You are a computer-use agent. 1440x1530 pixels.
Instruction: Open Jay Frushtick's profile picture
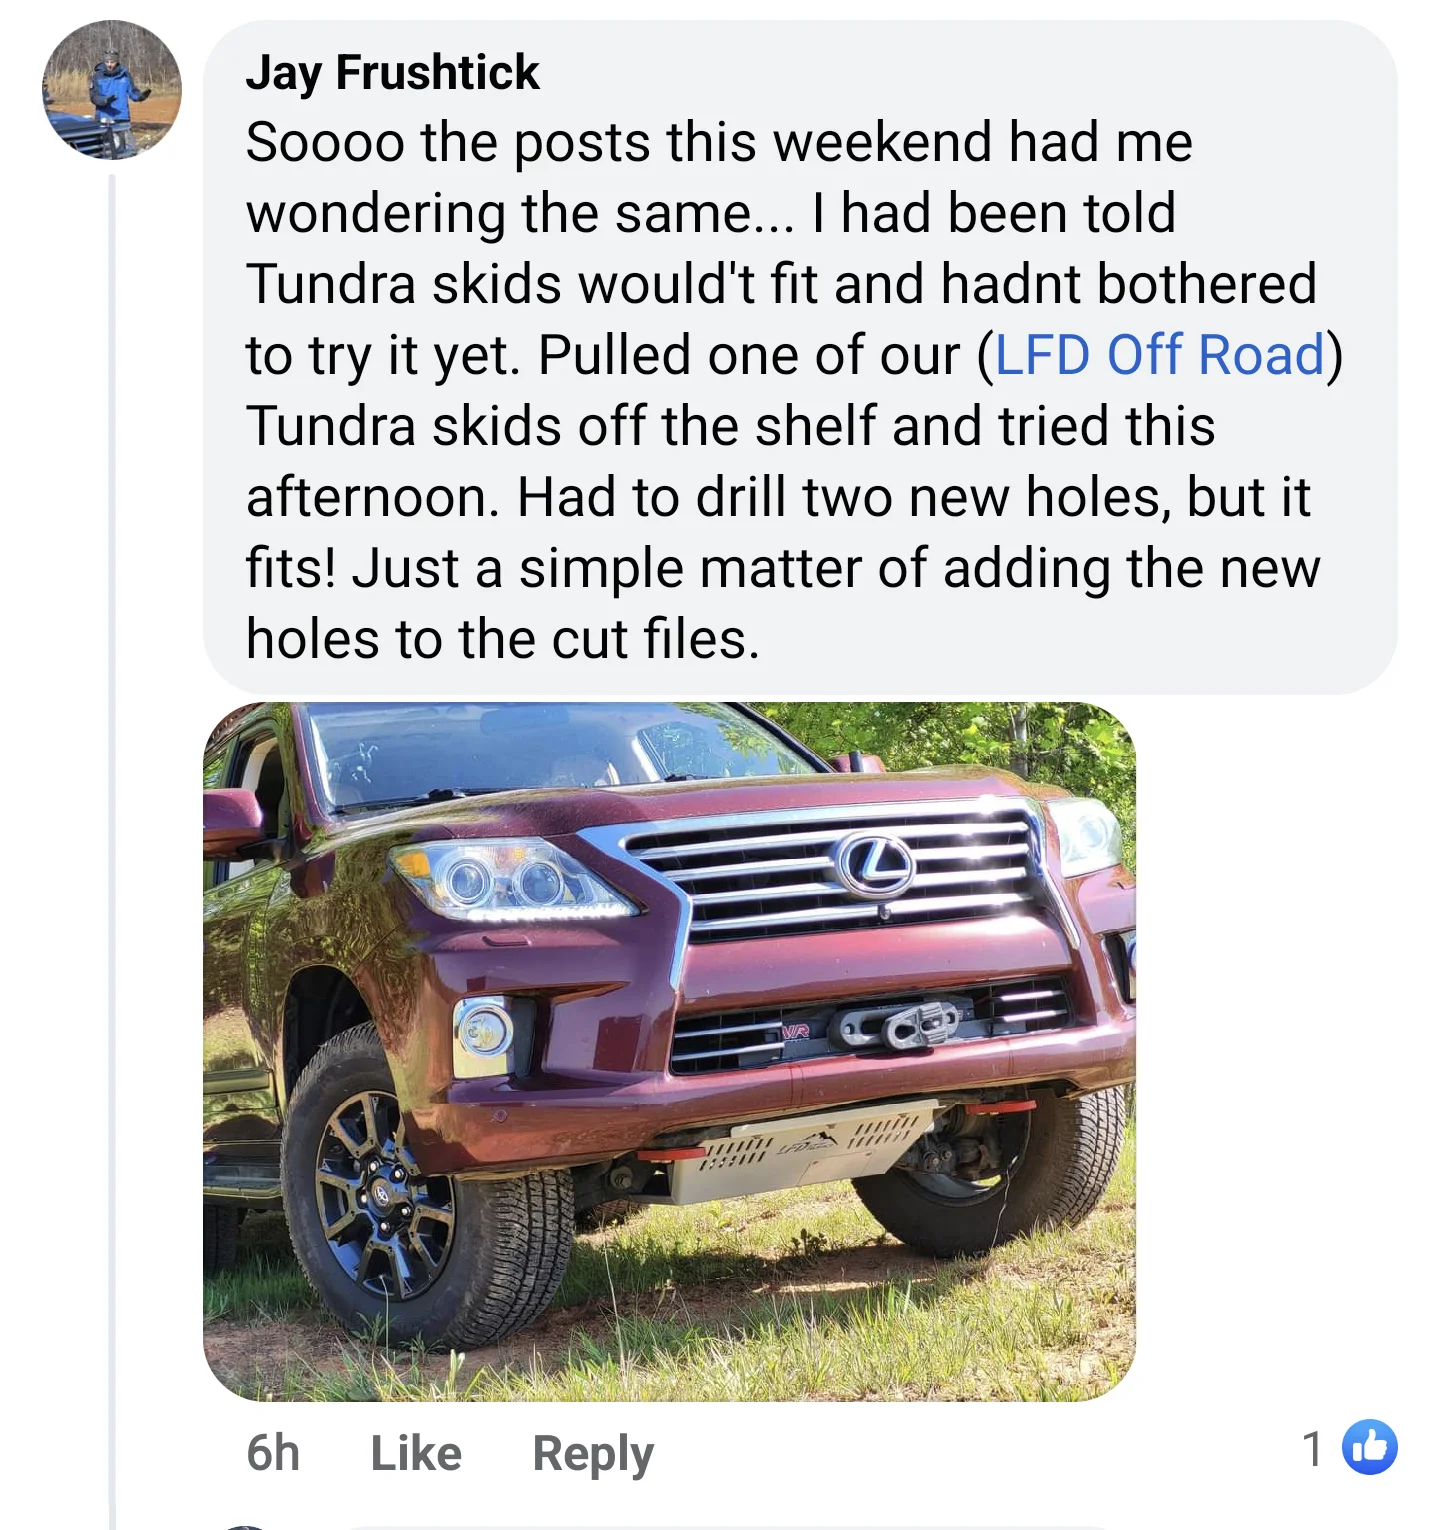(x=112, y=90)
